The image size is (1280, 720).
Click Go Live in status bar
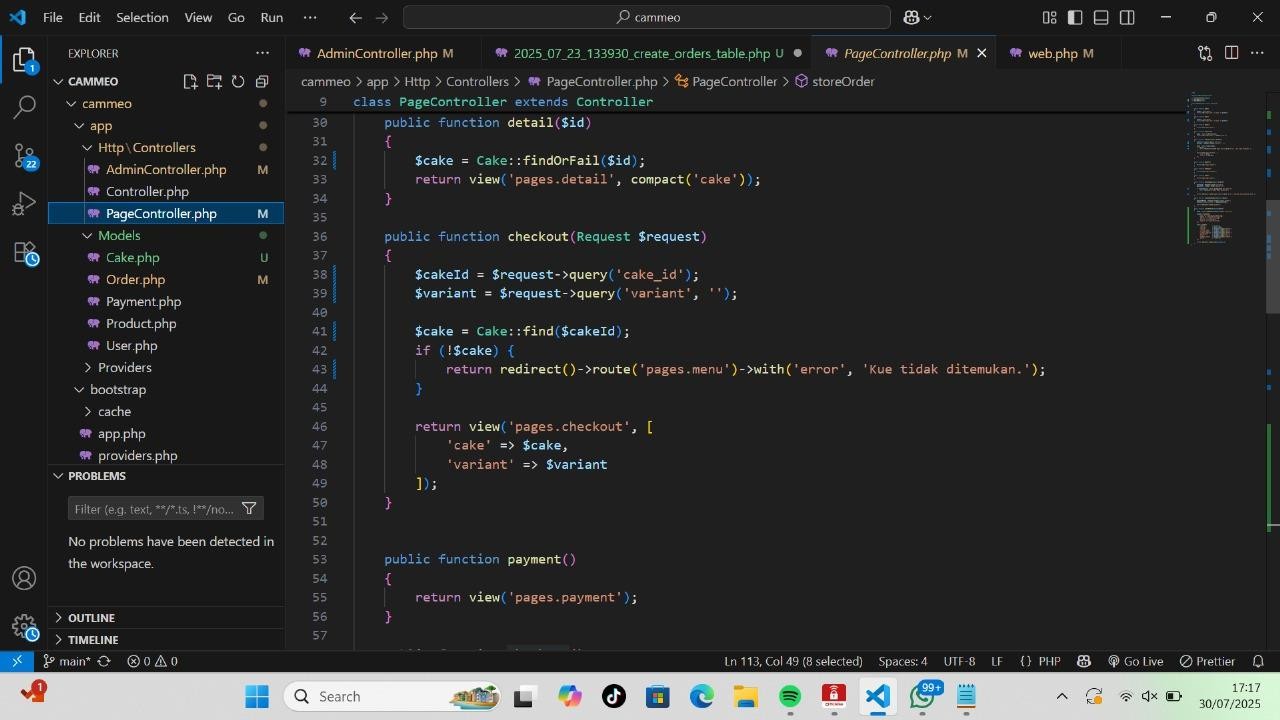(1135, 661)
